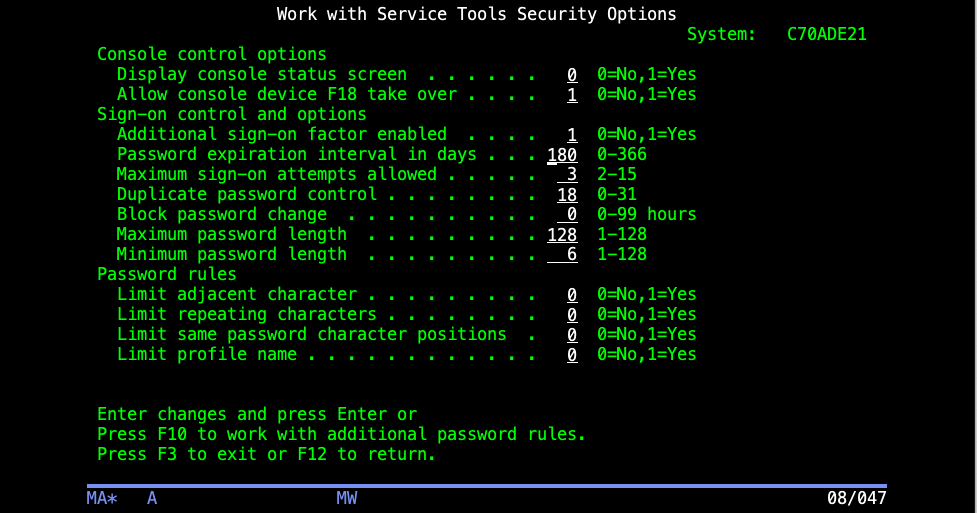The image size is (977, 513).
Task: Click the Limit adjacent character field
Action: pyautogui.click(x=572, y=295)
